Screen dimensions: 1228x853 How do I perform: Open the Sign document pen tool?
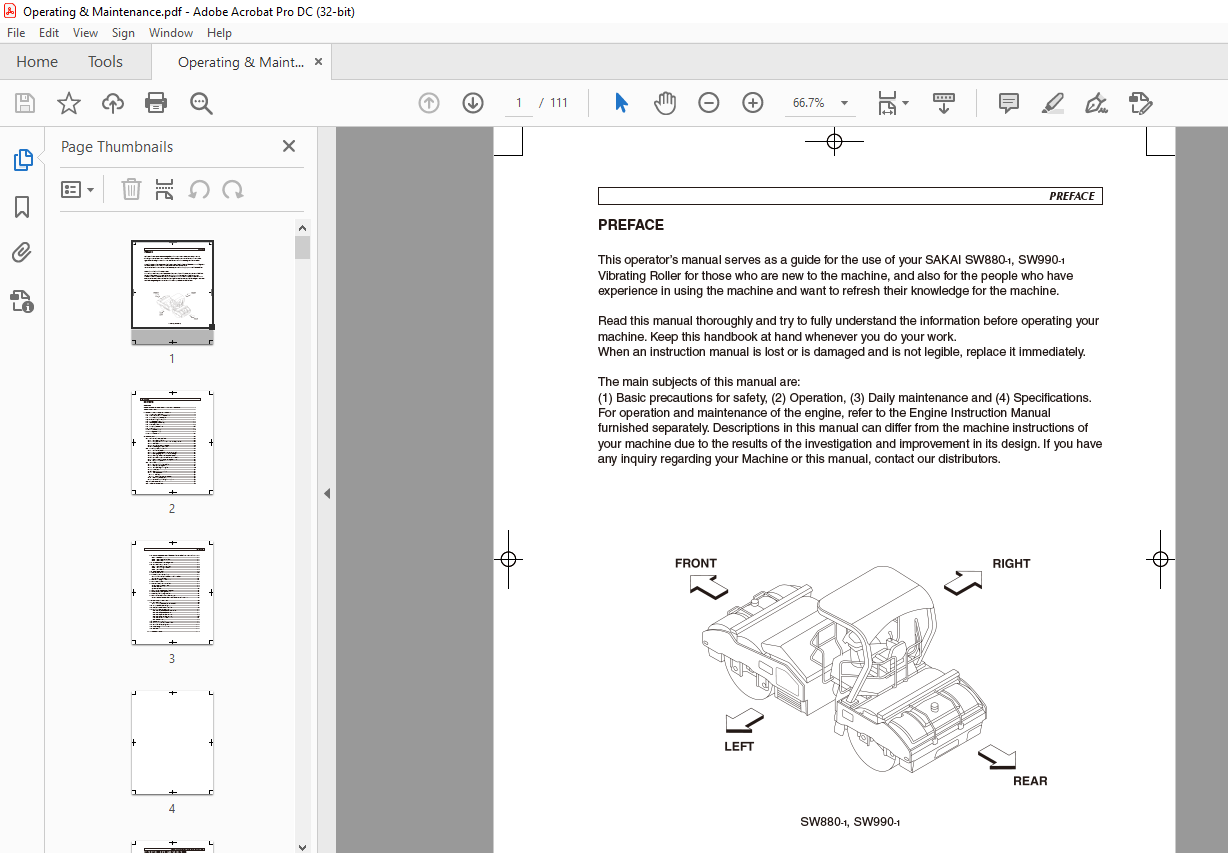1096,103
